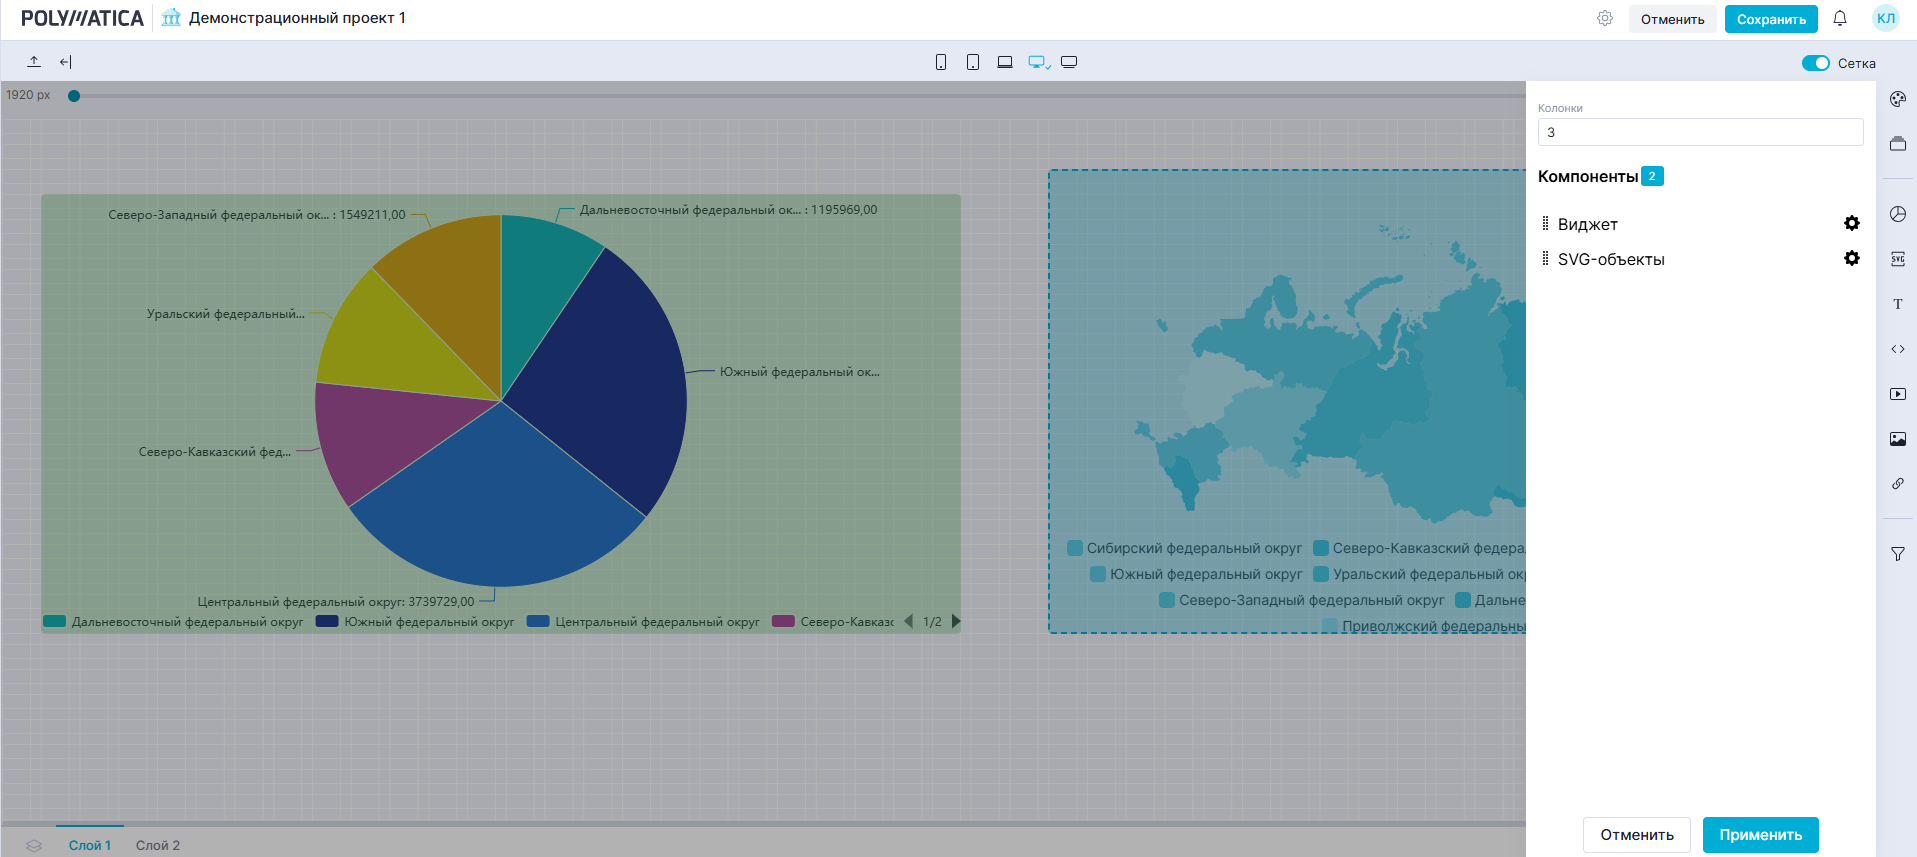Image resolution: width=1917 pixels, height=857 pixels.
Task: Toggle the Сетка grid switch
Action: [1815, 63]
